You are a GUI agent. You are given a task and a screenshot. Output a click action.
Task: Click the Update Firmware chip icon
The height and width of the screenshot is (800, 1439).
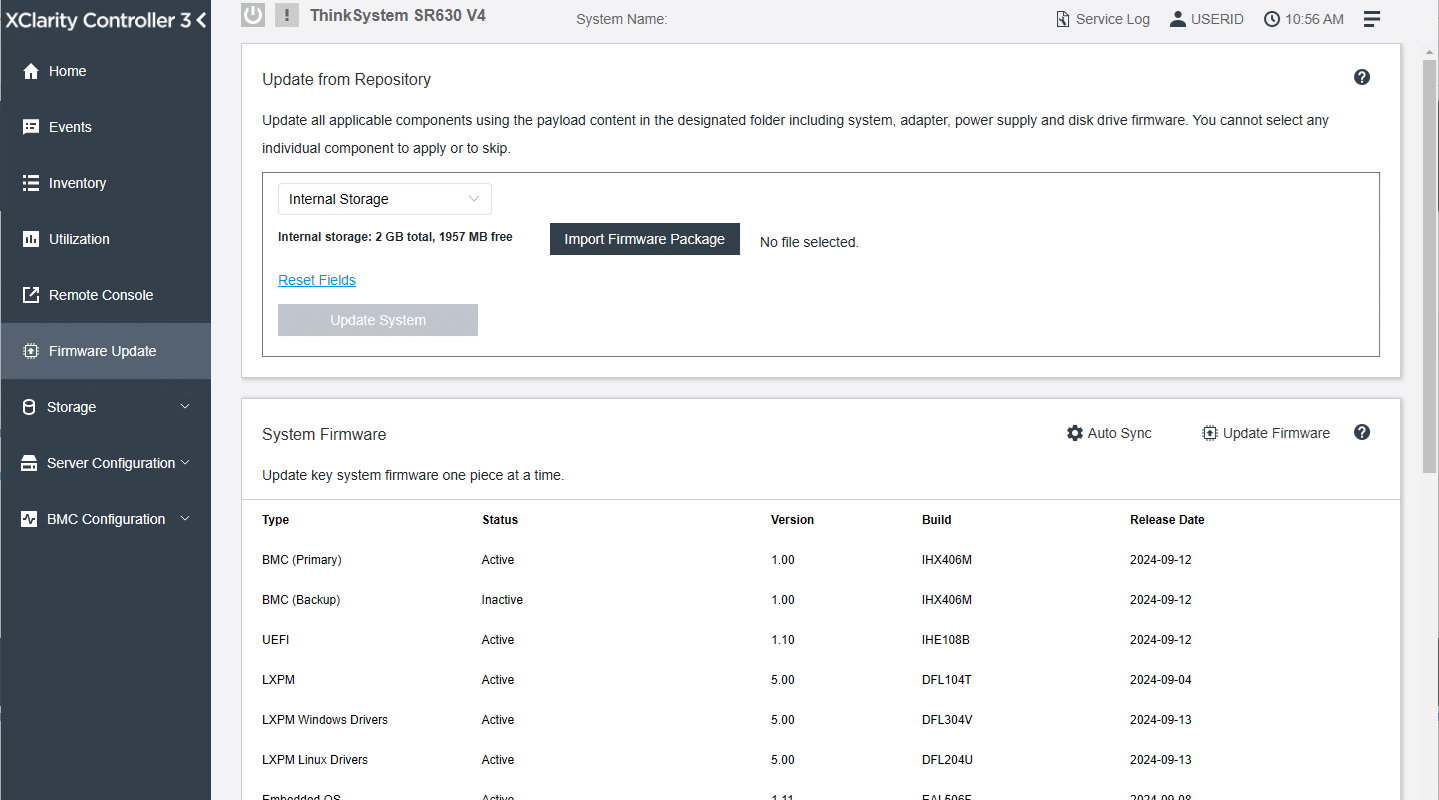pyautogui.click(x=1210, y=433)
